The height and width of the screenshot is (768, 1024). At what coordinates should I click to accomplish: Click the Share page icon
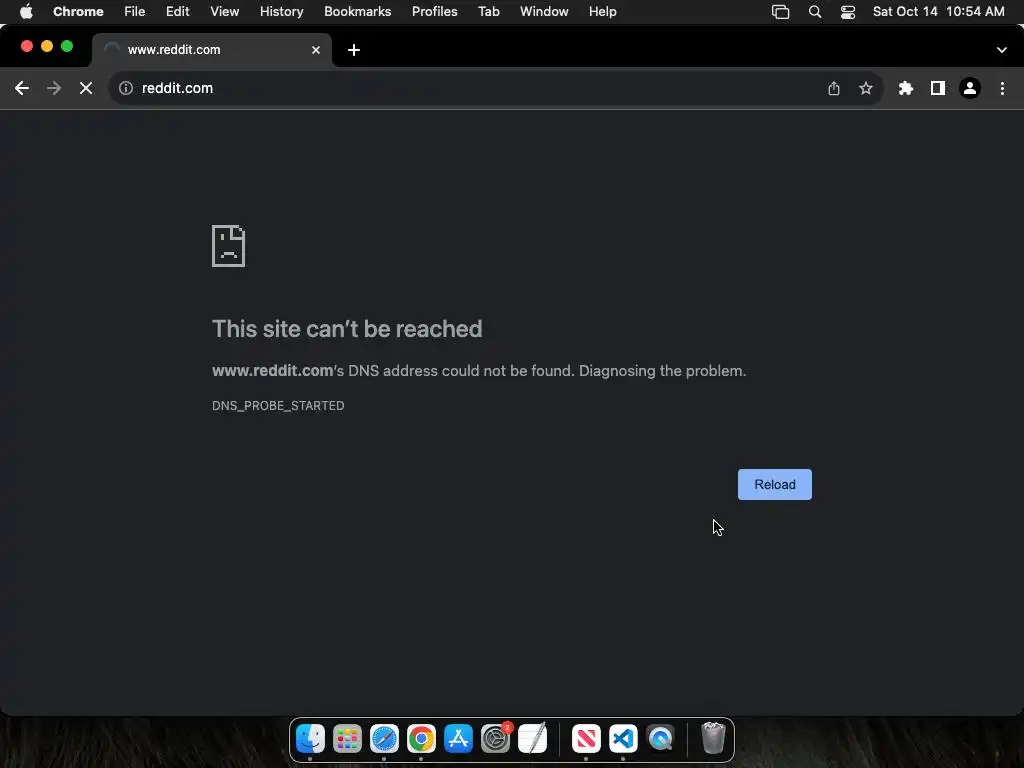point(834,88)
